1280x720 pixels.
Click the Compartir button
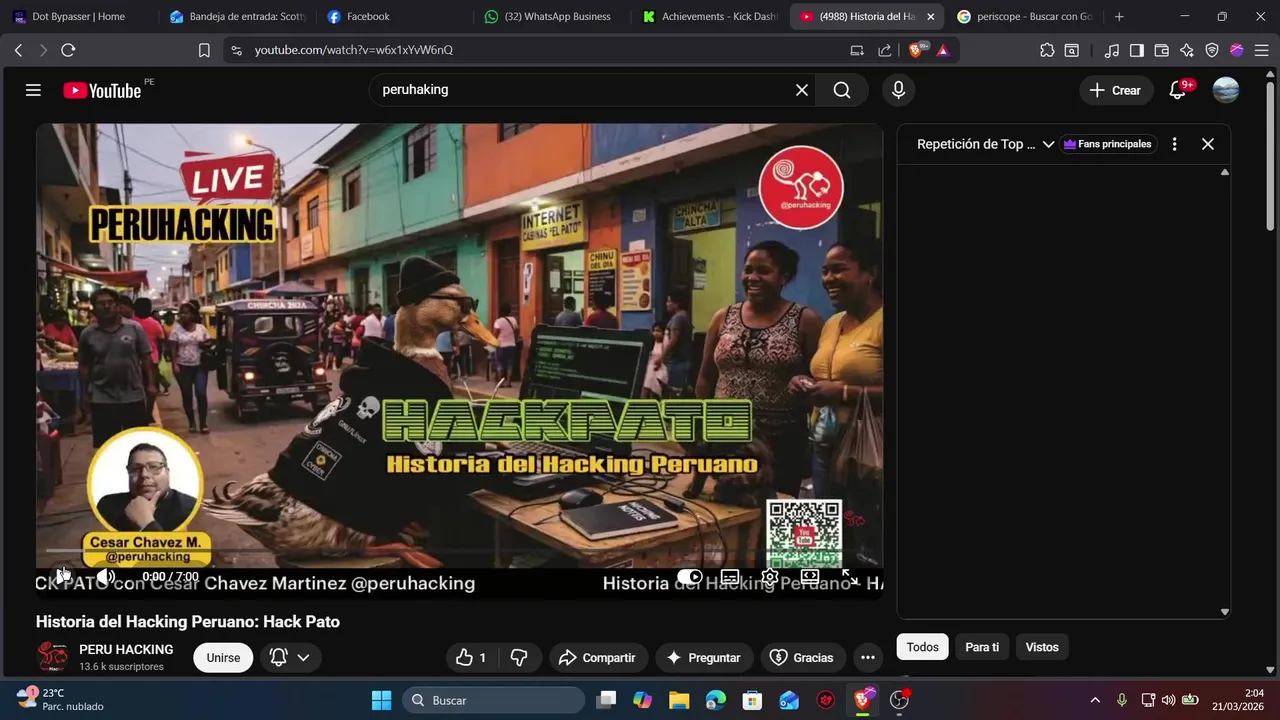point(597,658)
